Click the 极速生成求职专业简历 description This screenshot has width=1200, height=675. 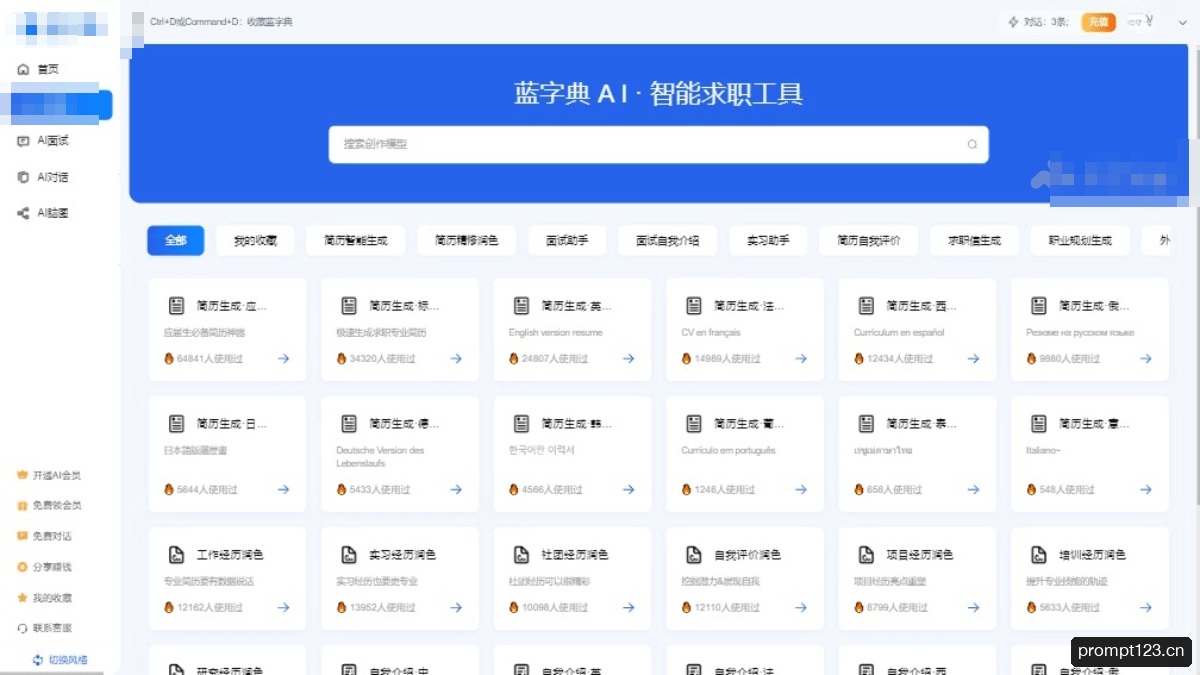[381, 332]
